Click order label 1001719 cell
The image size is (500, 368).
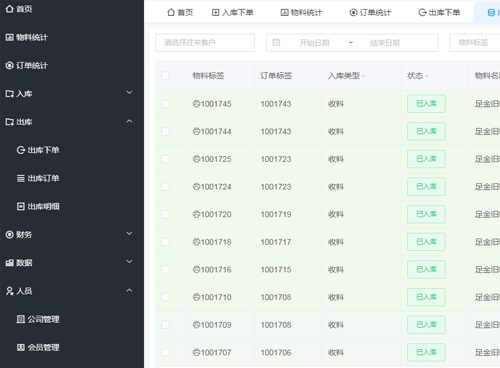pos(276,214)
